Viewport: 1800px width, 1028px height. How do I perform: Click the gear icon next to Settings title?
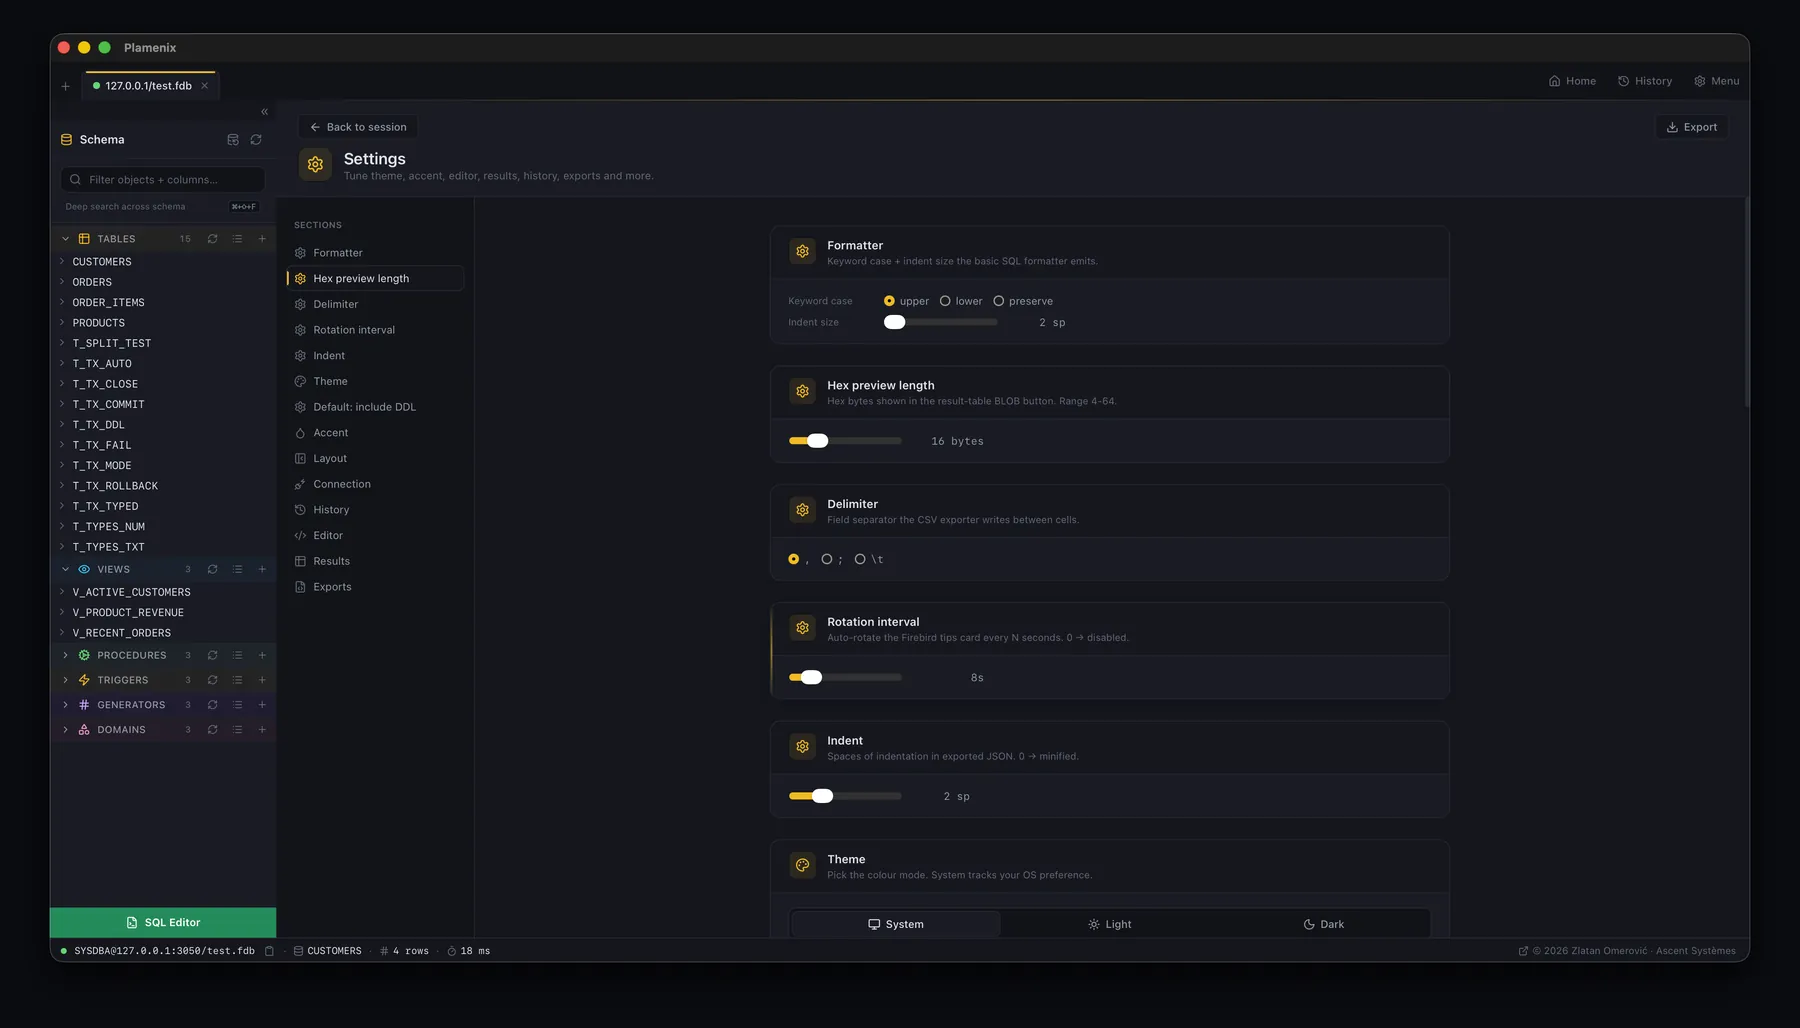315,164
